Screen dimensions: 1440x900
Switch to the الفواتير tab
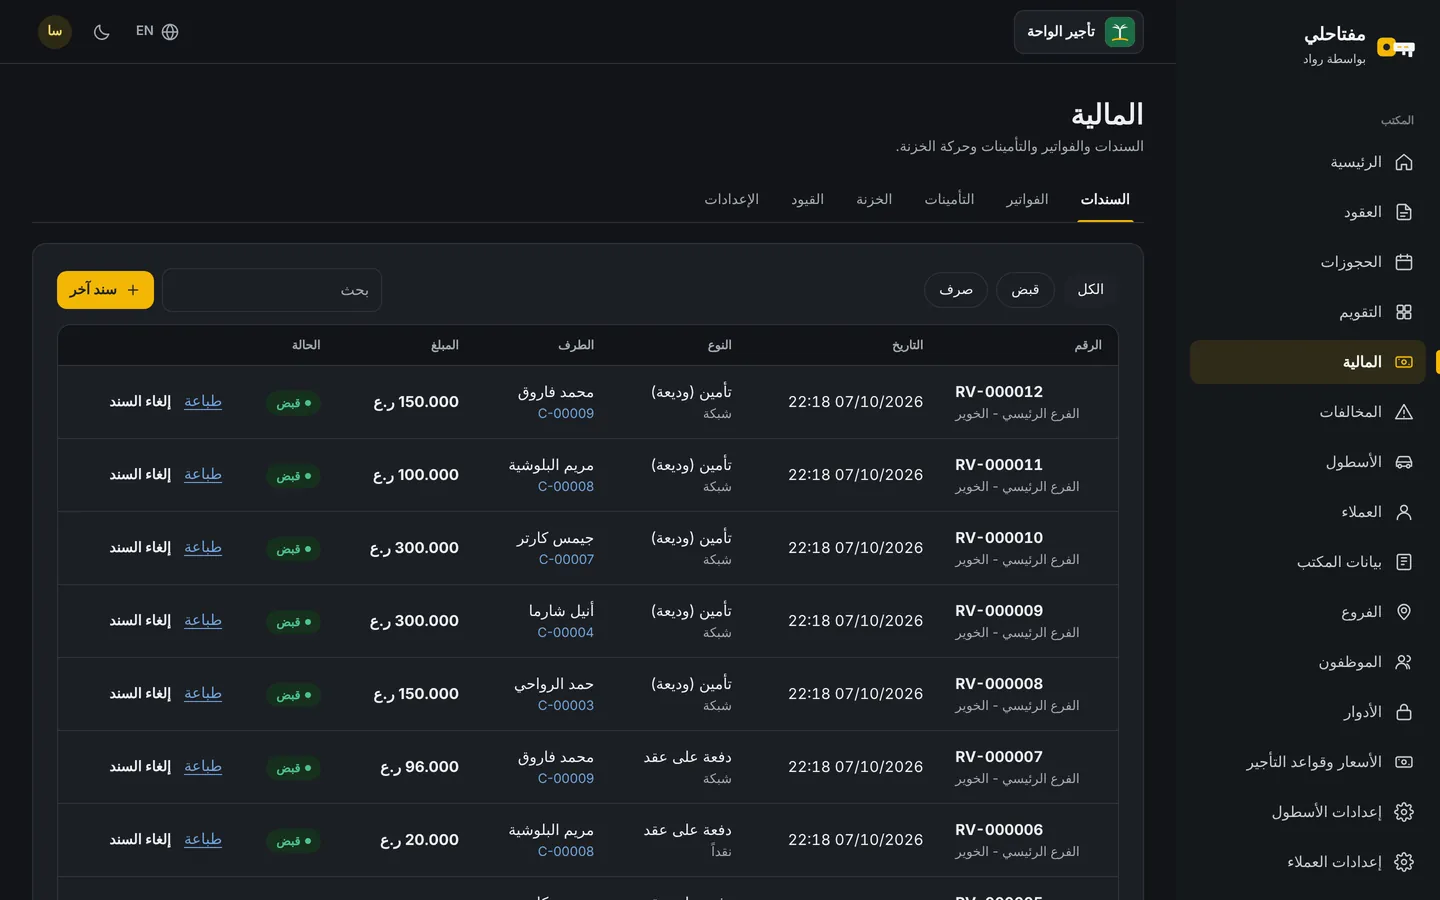[x=1027, y=200]
